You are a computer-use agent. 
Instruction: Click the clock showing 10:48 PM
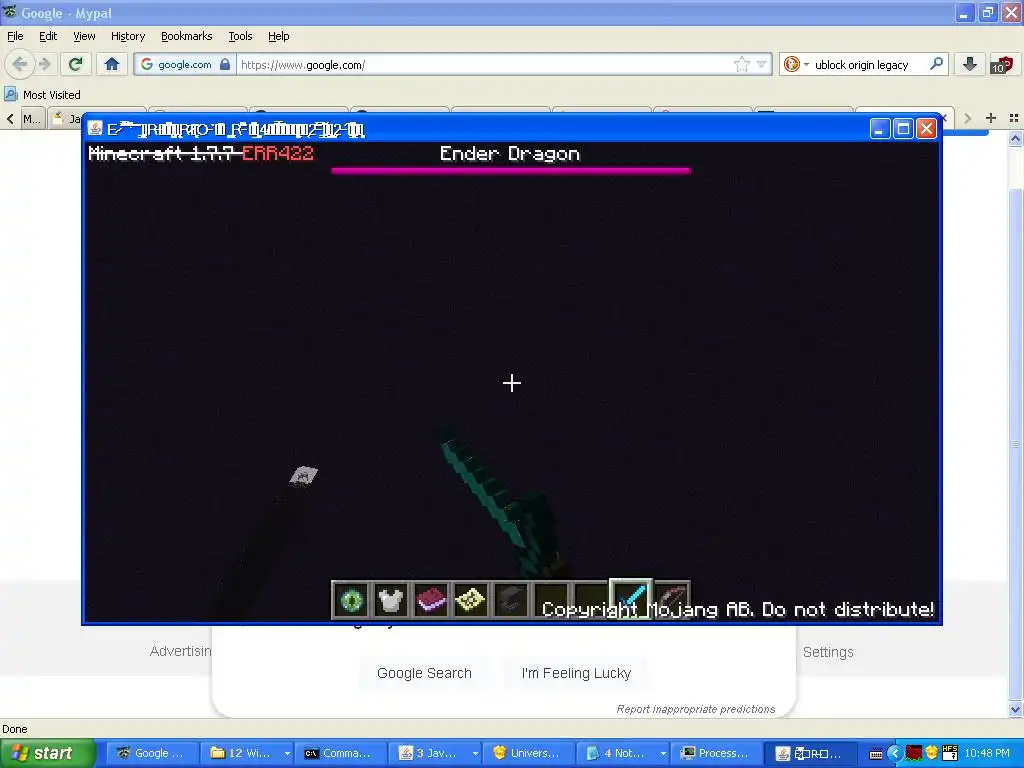(987, 753)
